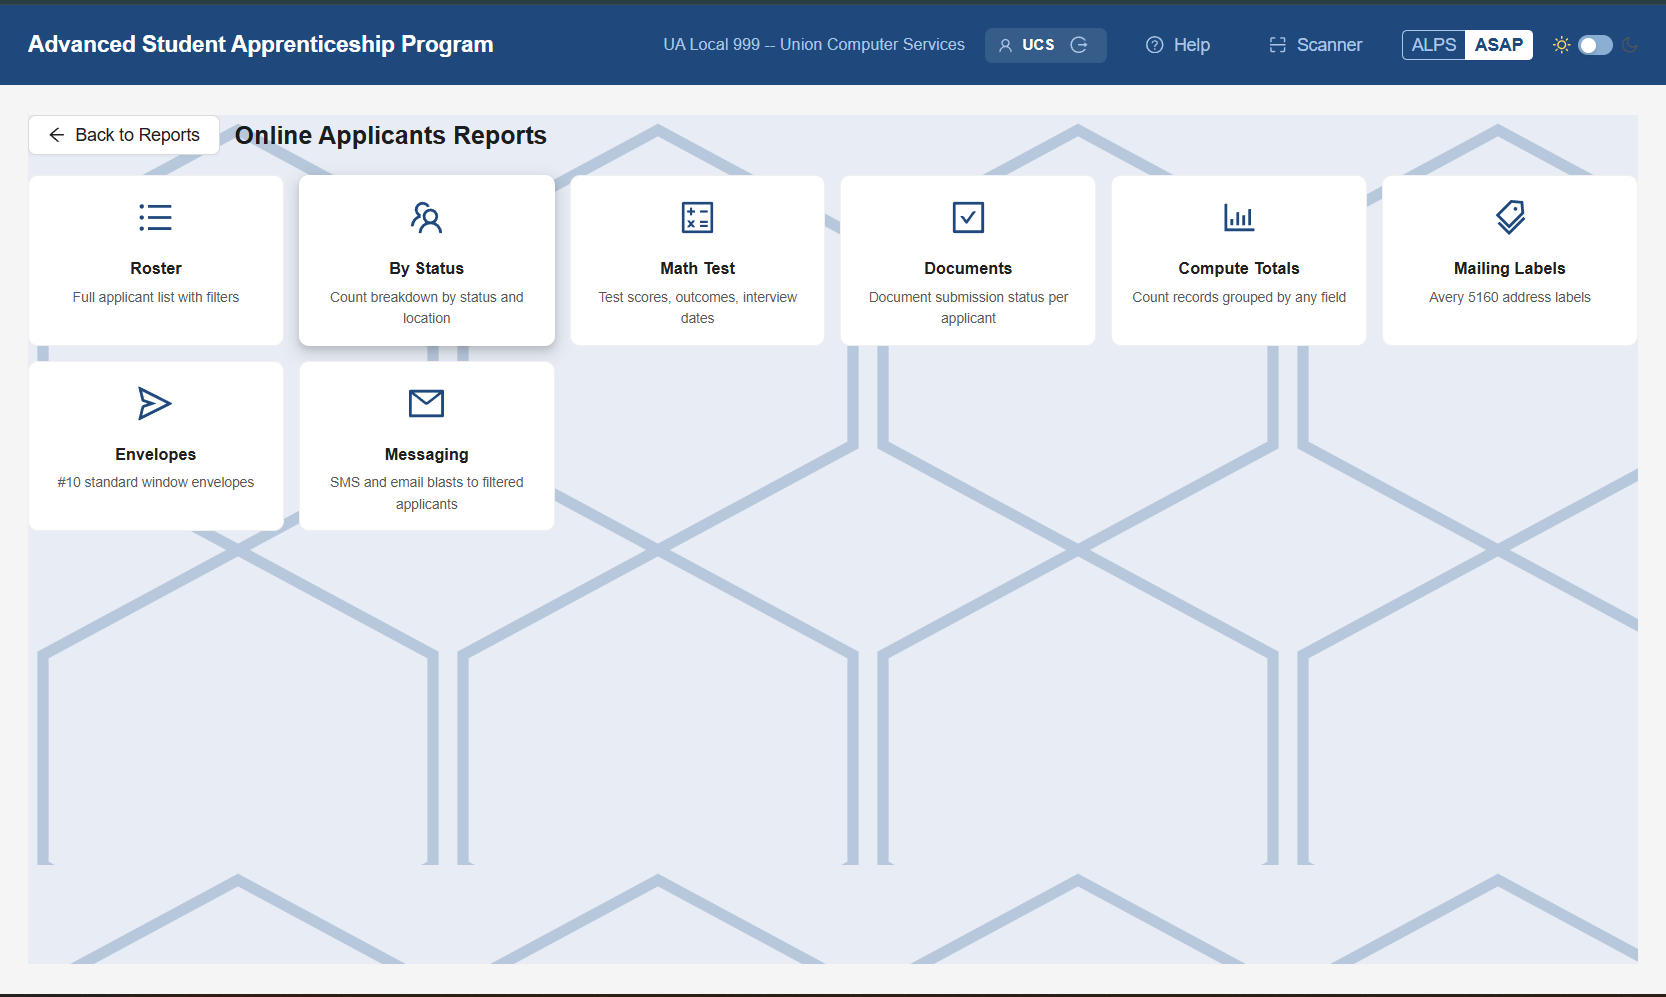
Task: Select the Math Test calculator icon
Action: [697, 217]
